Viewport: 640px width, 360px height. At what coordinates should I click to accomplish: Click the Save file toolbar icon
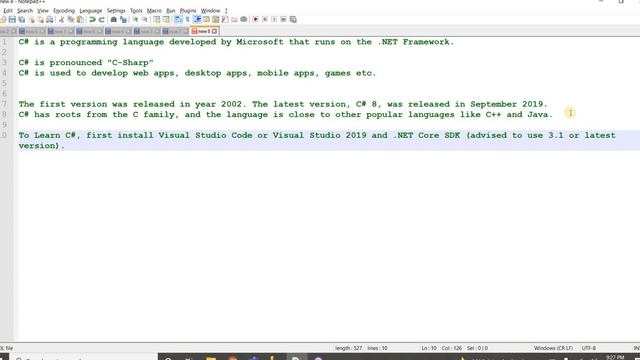(12, 20)
